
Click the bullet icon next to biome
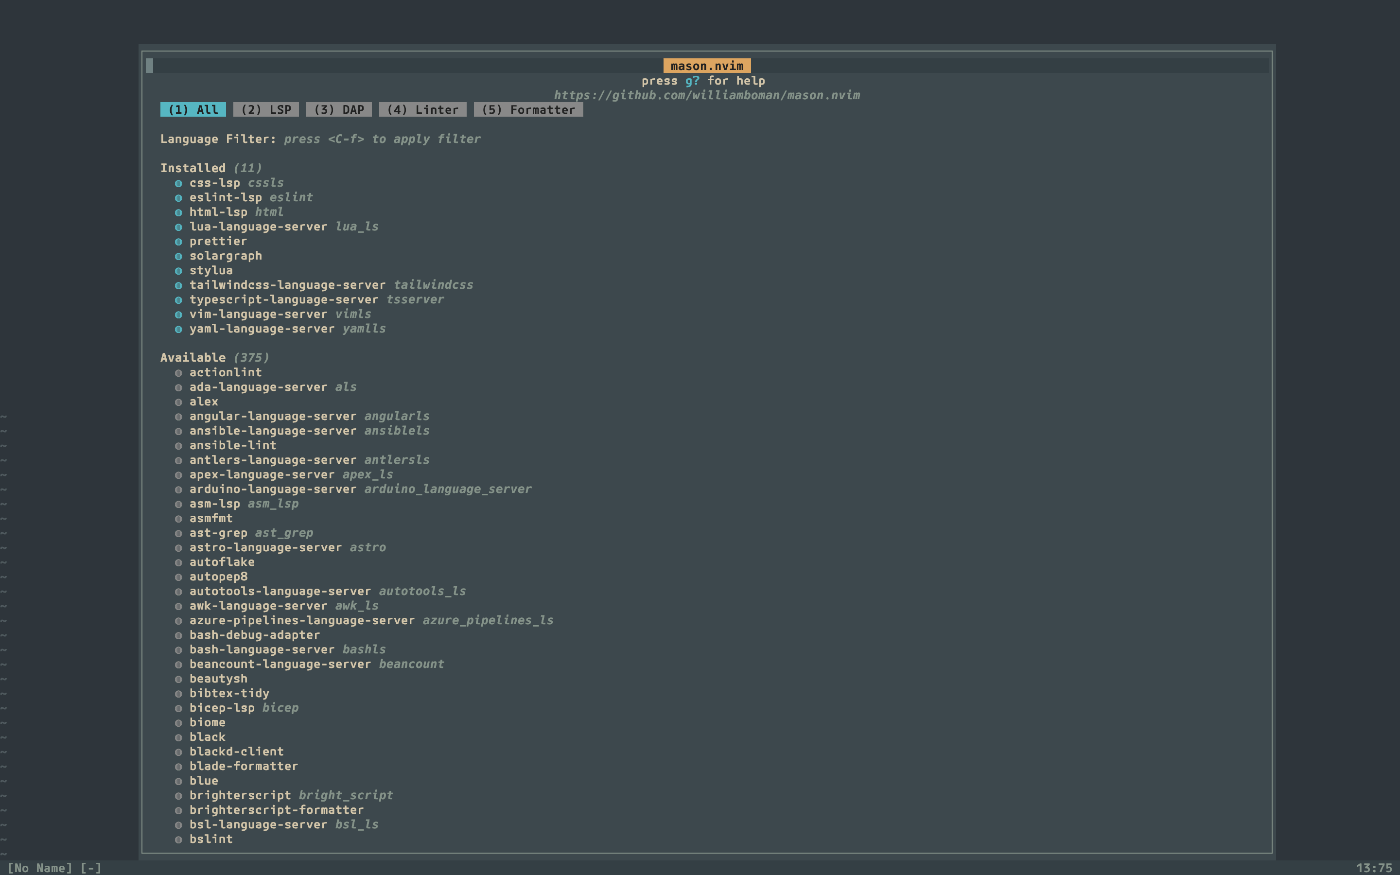(179, 723)
